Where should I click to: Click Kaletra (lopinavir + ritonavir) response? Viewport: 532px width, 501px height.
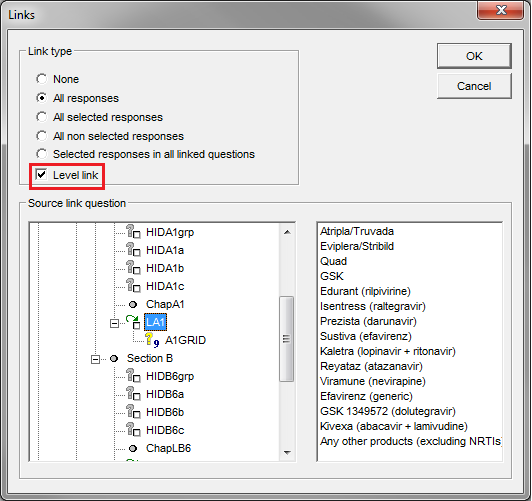388,351
